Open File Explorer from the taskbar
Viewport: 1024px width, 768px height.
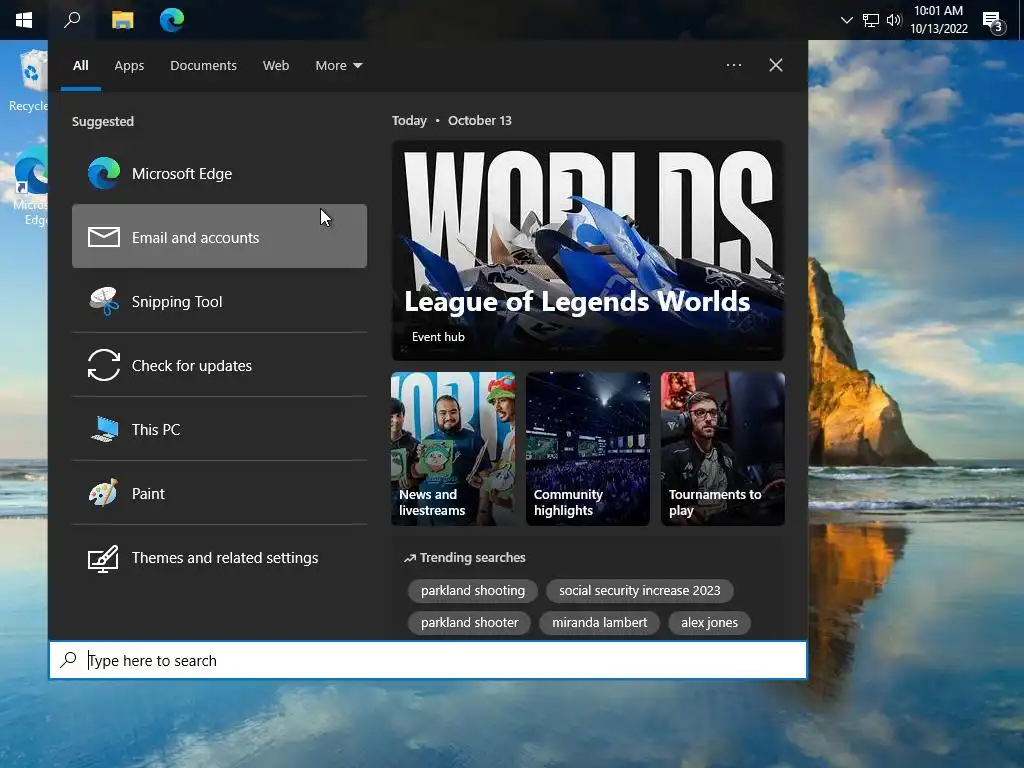pos(122,20)
